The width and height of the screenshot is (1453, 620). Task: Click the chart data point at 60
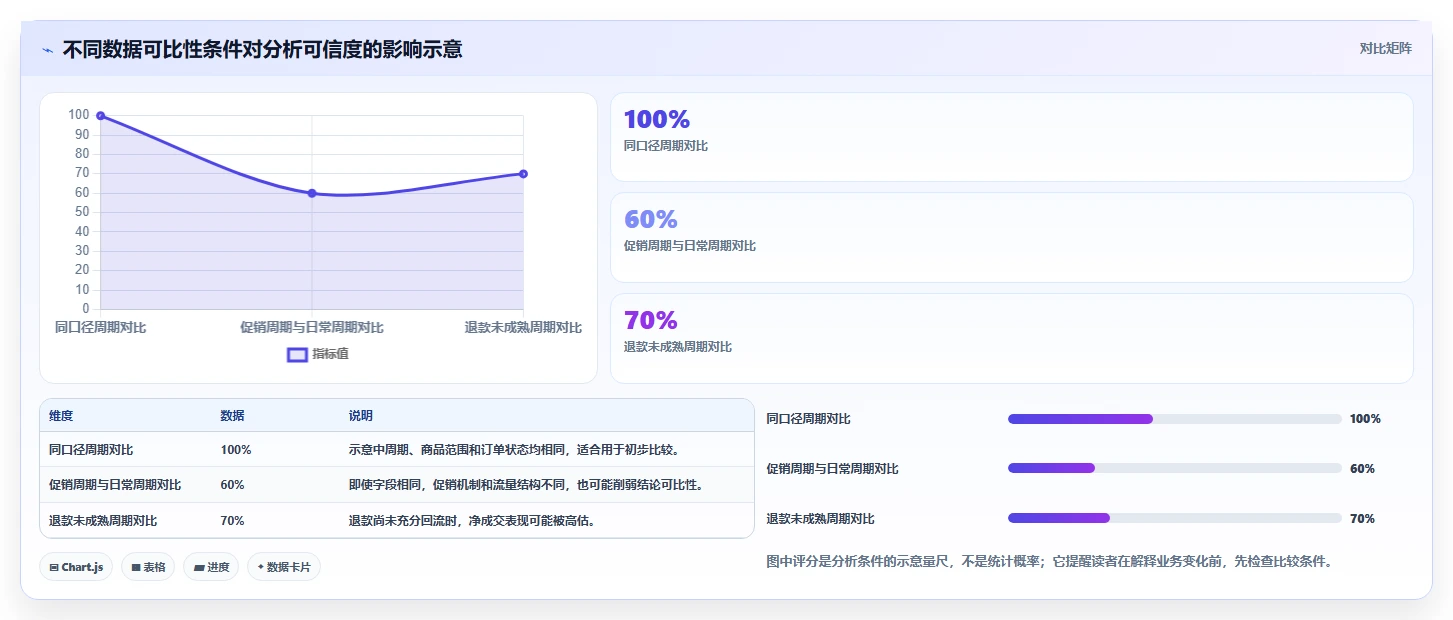tap(312, 193)
